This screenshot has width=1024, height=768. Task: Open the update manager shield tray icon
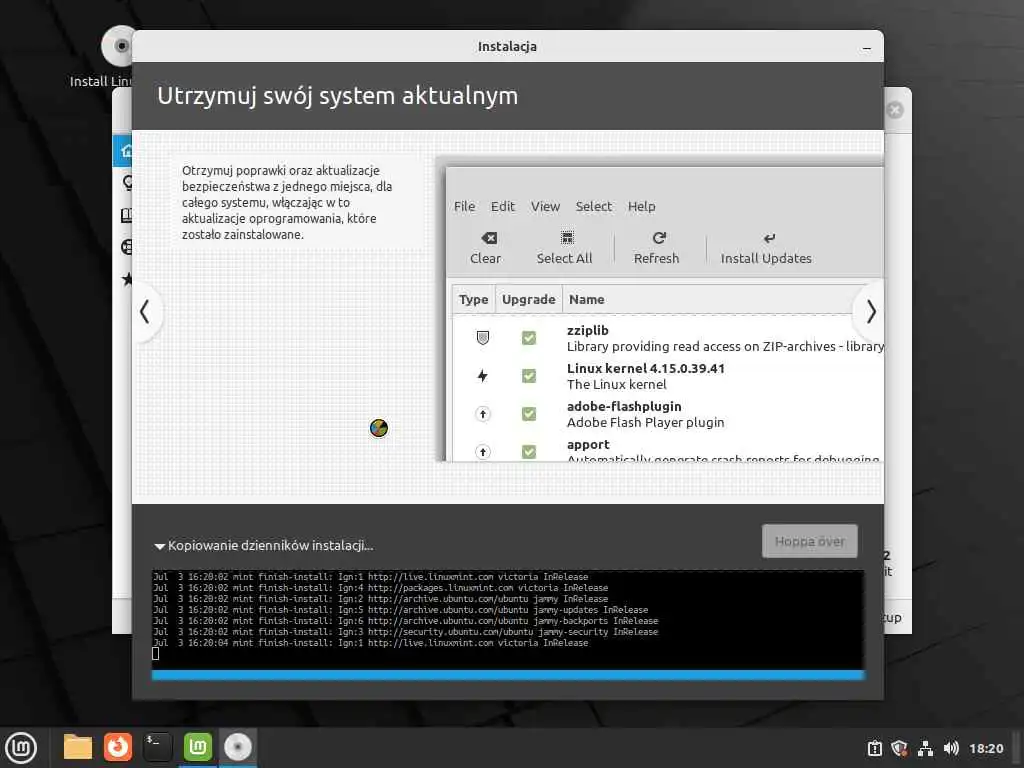click(x=899, y=748)
